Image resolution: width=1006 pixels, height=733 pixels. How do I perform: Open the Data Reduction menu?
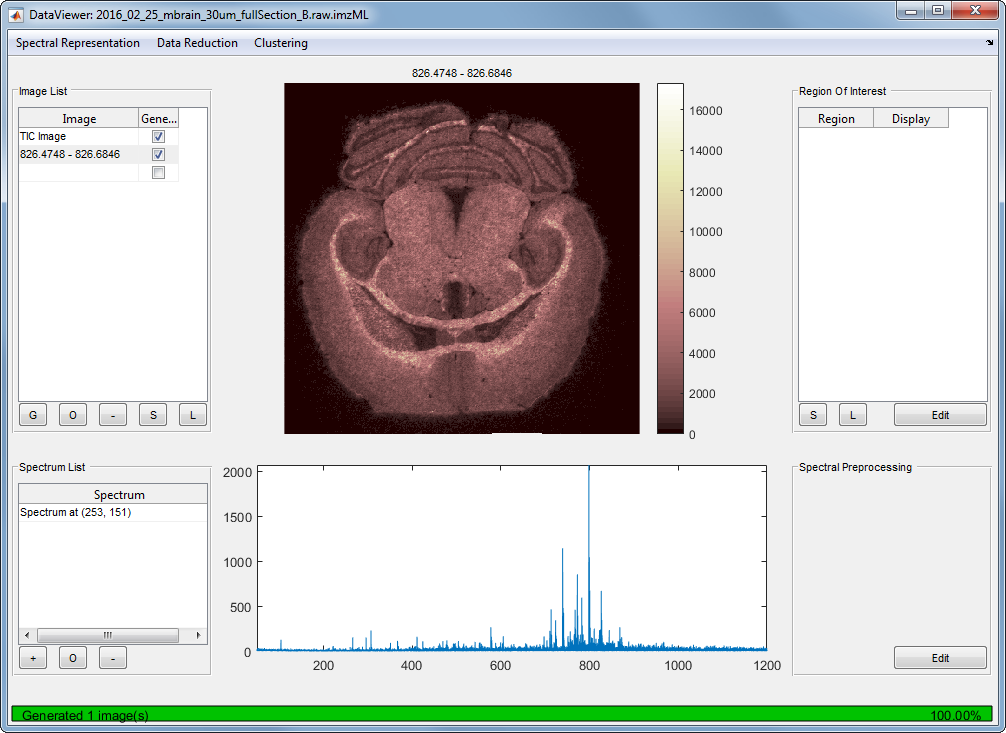(197, 43)
